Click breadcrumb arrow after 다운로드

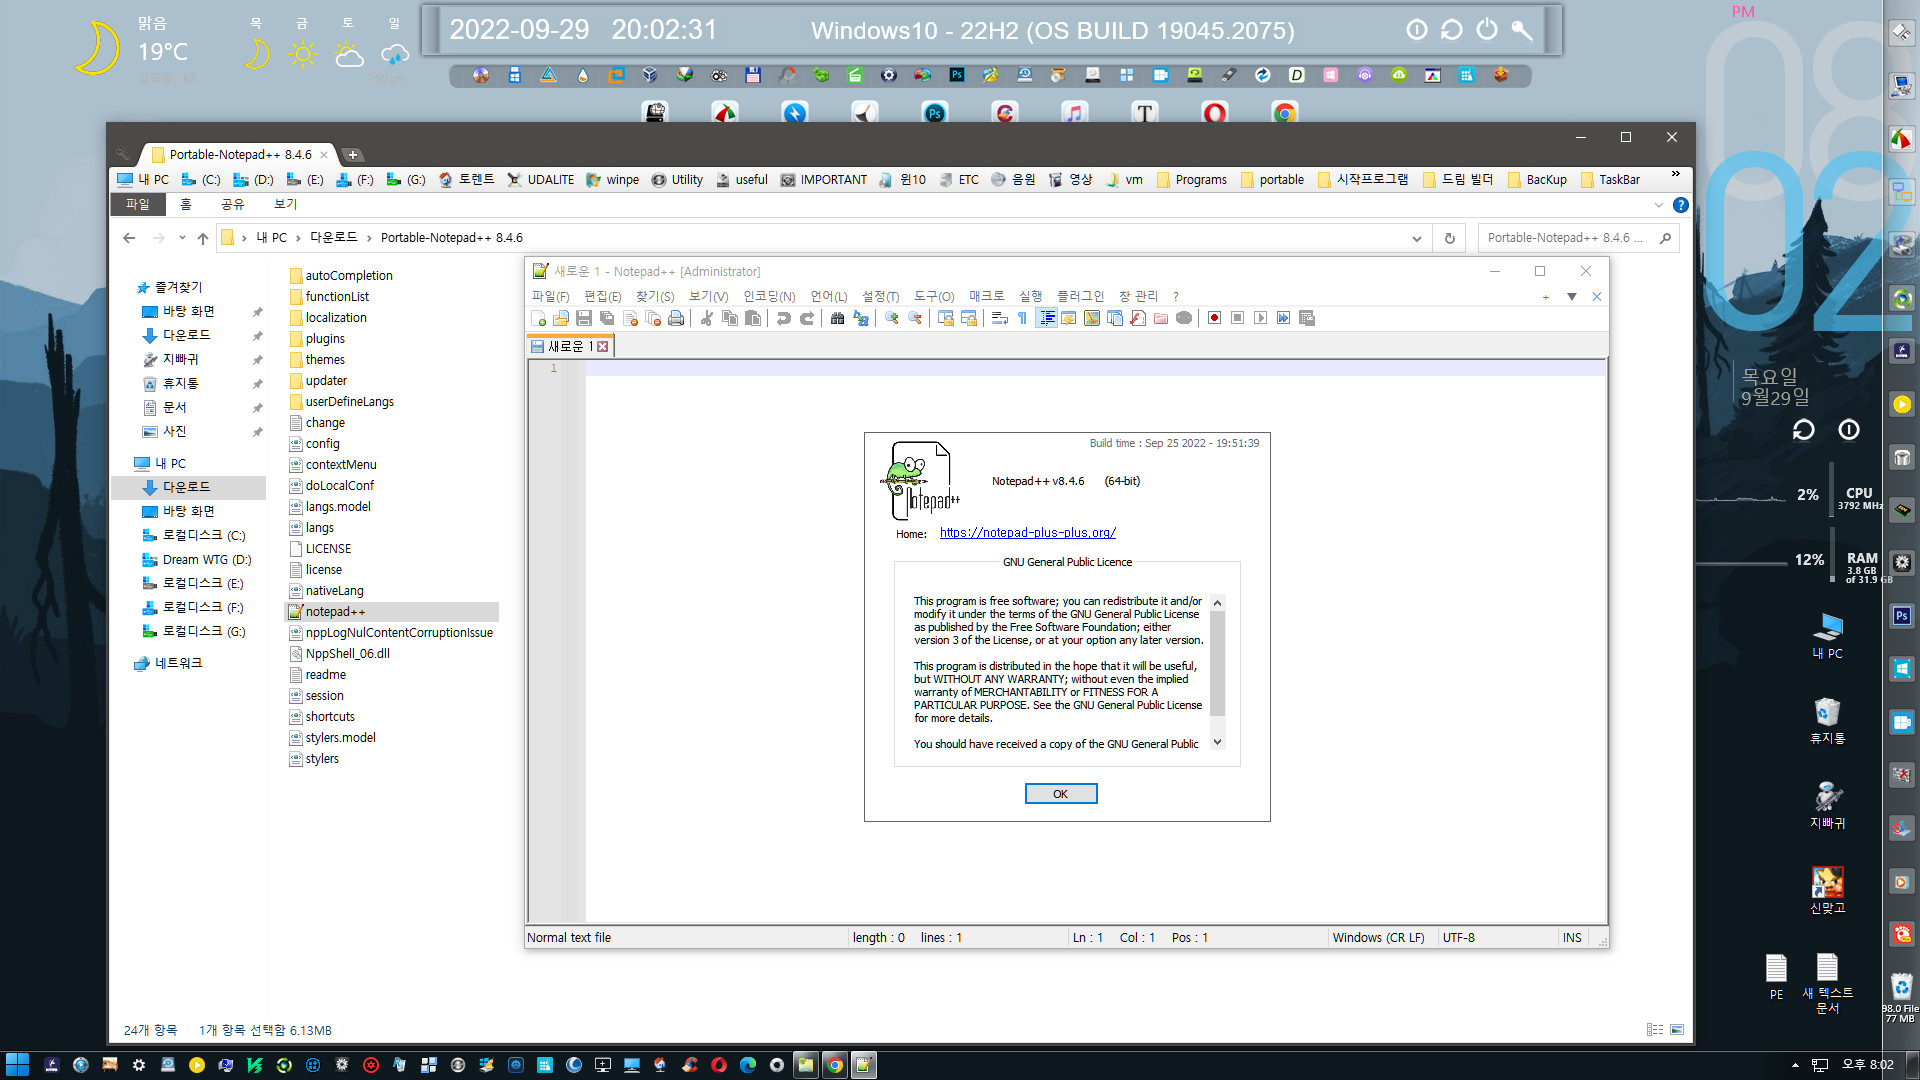point(369,238)
